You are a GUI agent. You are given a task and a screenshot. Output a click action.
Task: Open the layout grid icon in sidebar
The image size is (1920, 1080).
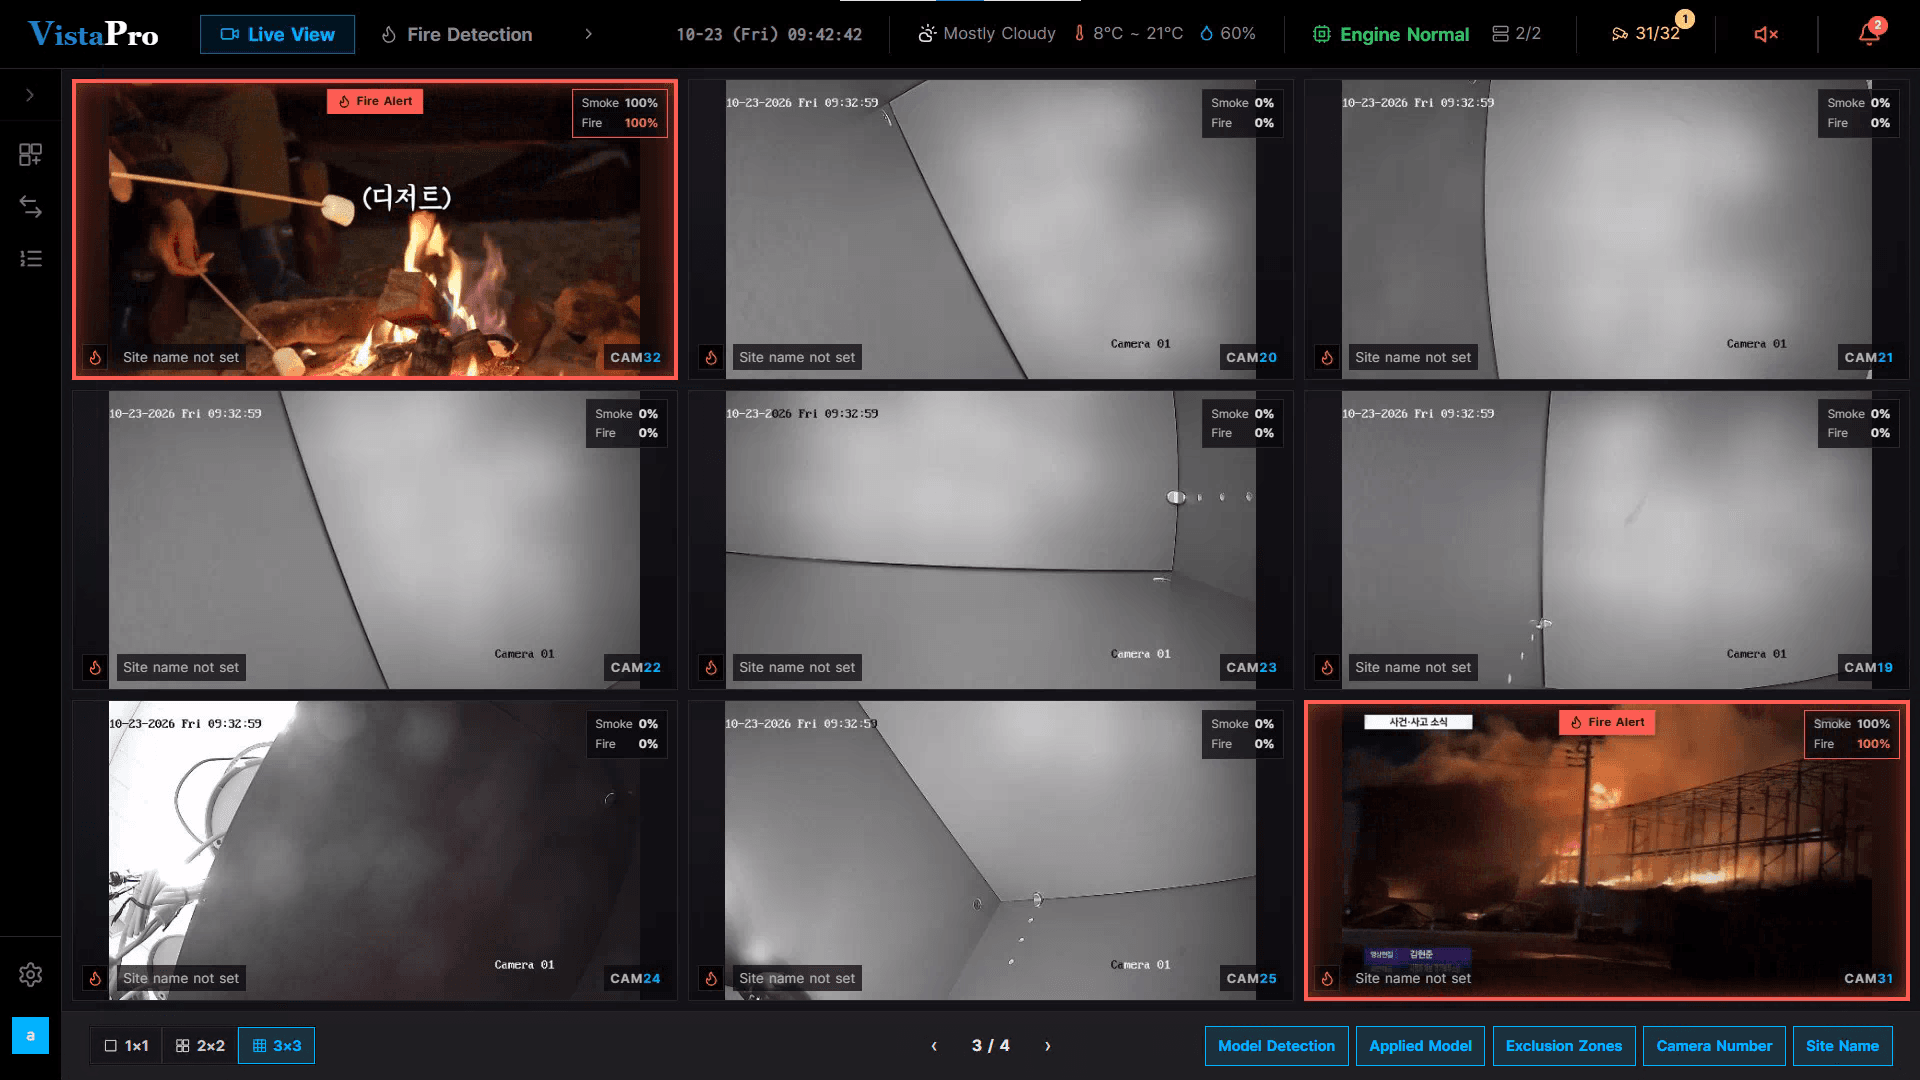pyautogui.click(x=30, y=154)
